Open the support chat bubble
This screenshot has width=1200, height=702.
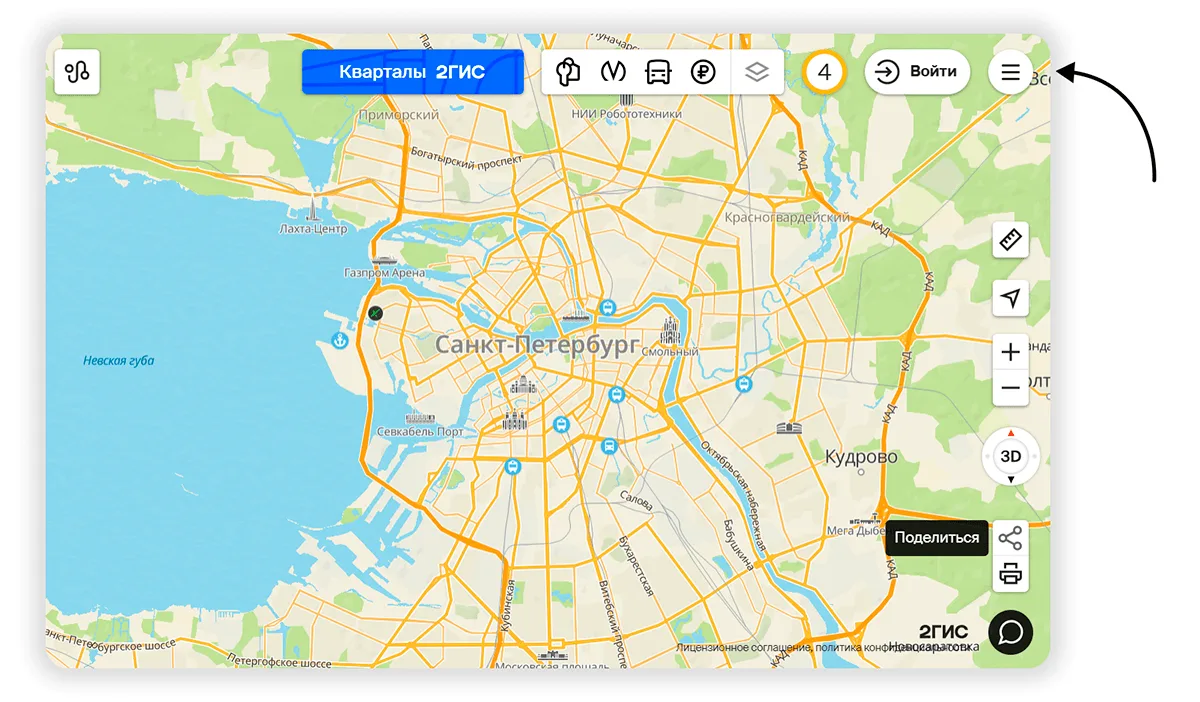coord(1011,632)
